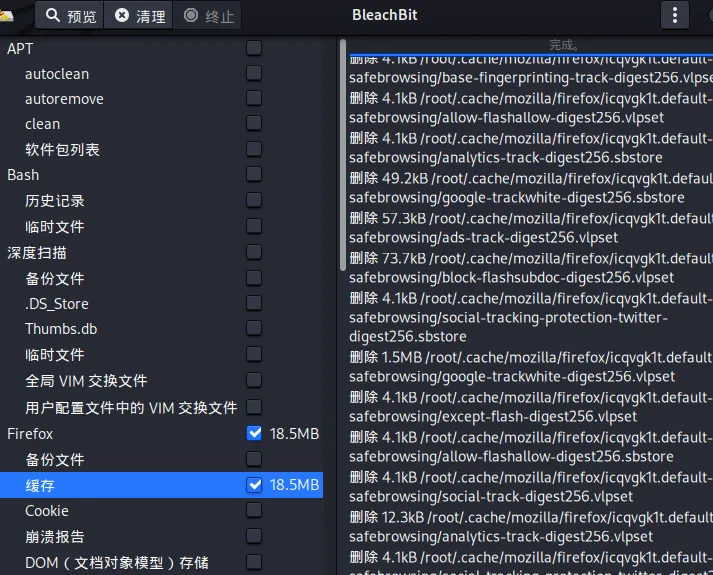Click the 终止 (Abort) toolbar button

[207, 15]
